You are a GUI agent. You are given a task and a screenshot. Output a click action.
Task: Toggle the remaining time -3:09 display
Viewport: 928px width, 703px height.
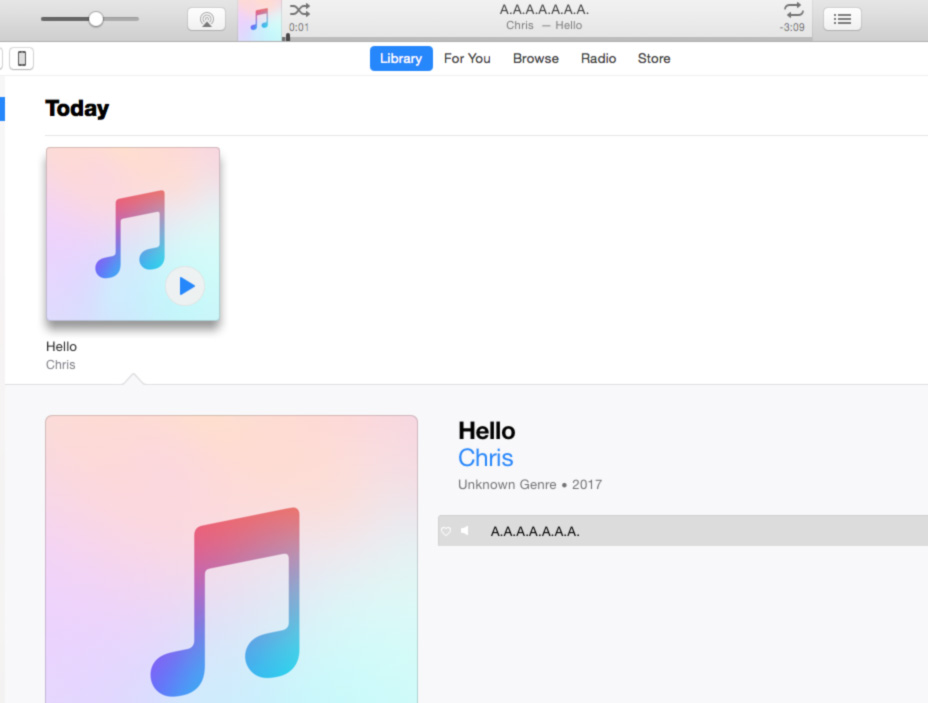tap(792, 27)
